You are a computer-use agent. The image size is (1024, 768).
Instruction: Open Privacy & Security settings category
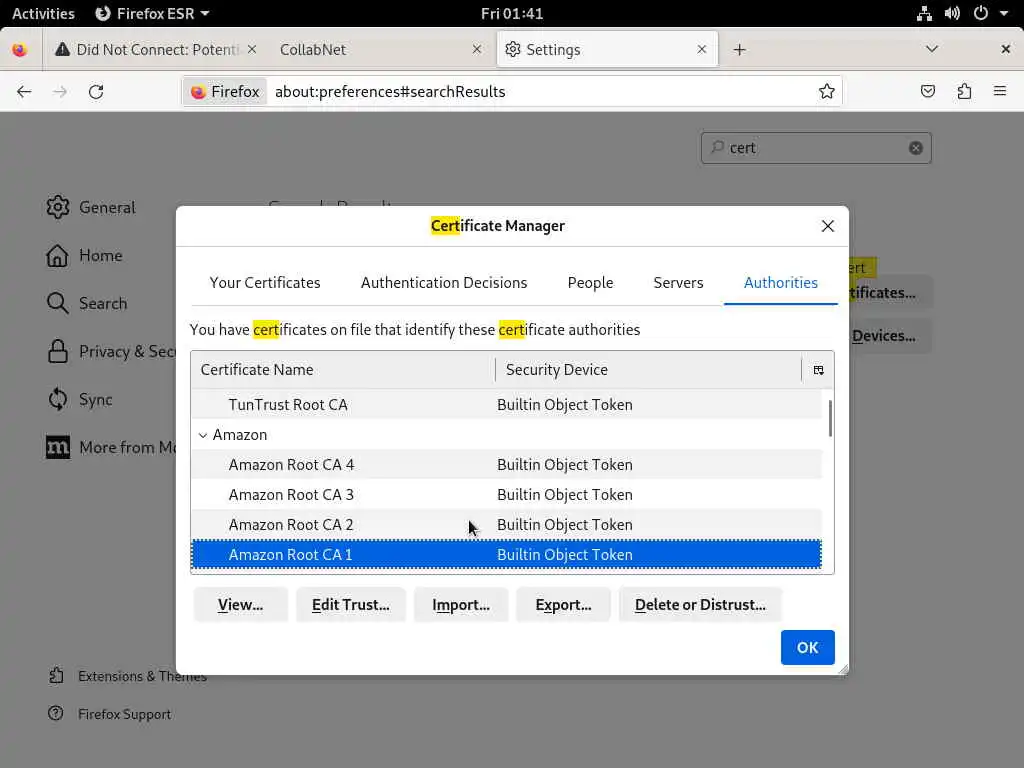point(111,351)
